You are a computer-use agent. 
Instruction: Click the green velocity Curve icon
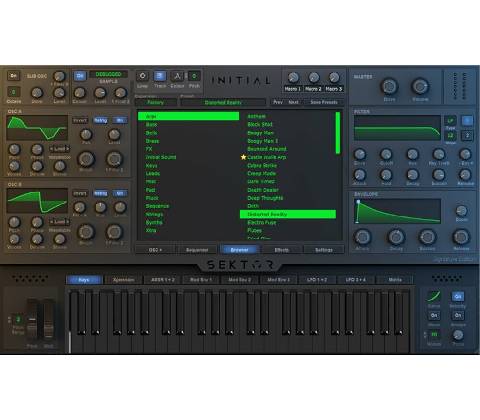(434, 296)
